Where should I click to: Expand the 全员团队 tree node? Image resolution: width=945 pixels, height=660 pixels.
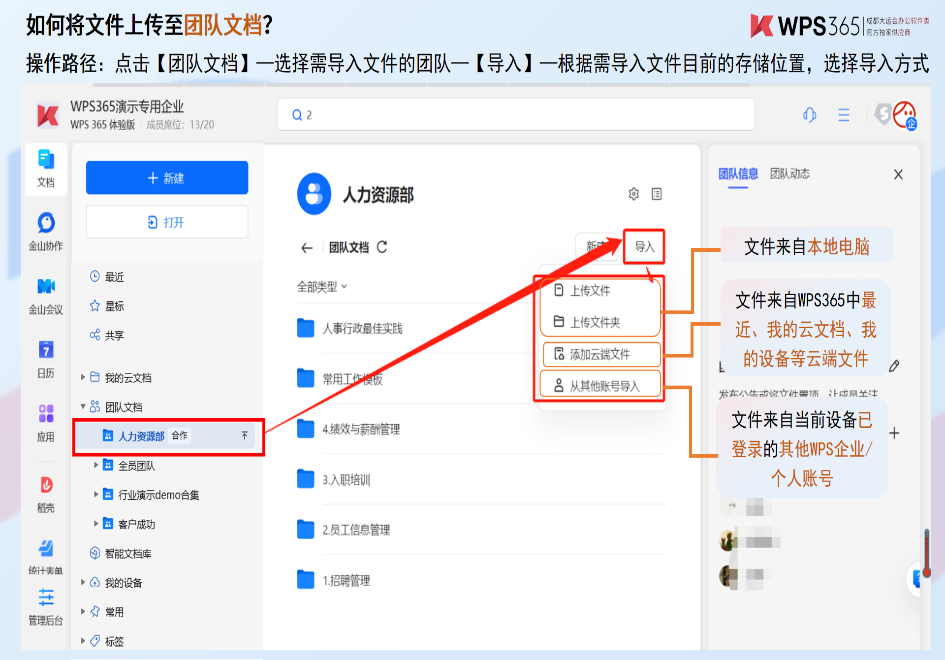tap(96, 465)
